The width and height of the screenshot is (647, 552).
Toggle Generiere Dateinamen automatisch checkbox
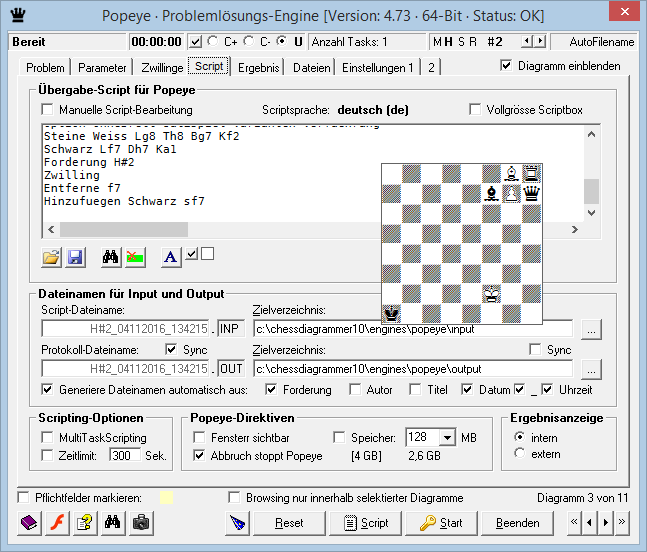coord(47,389)
